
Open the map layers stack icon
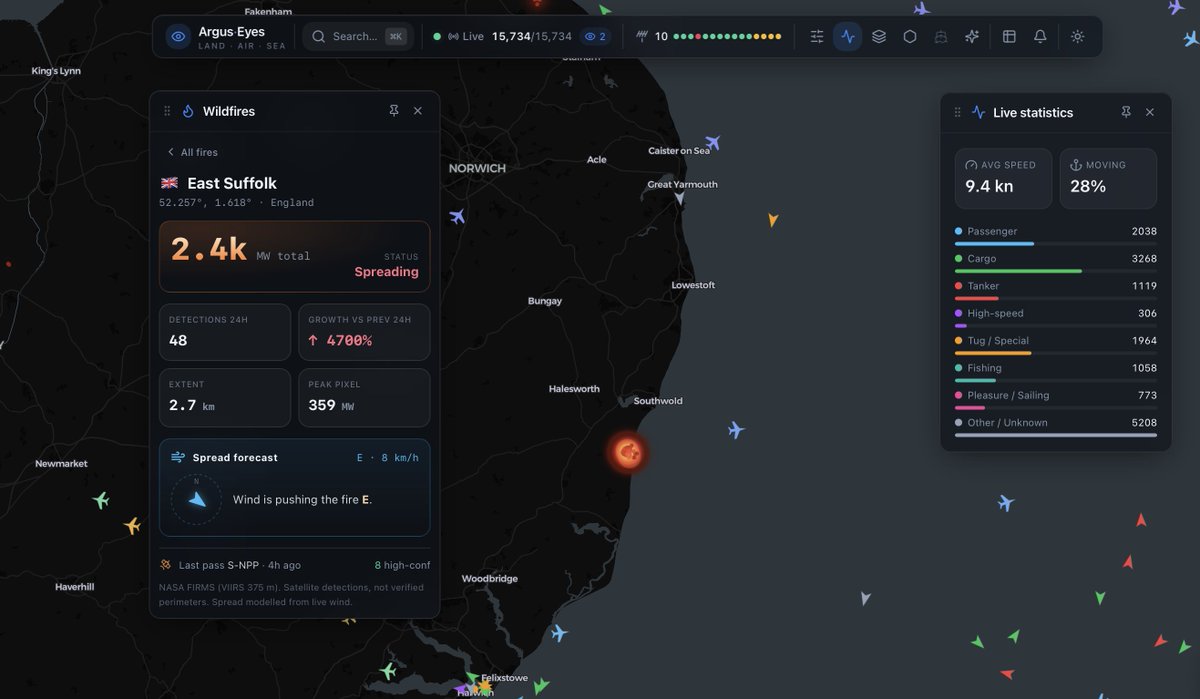(x=879, y=37)
